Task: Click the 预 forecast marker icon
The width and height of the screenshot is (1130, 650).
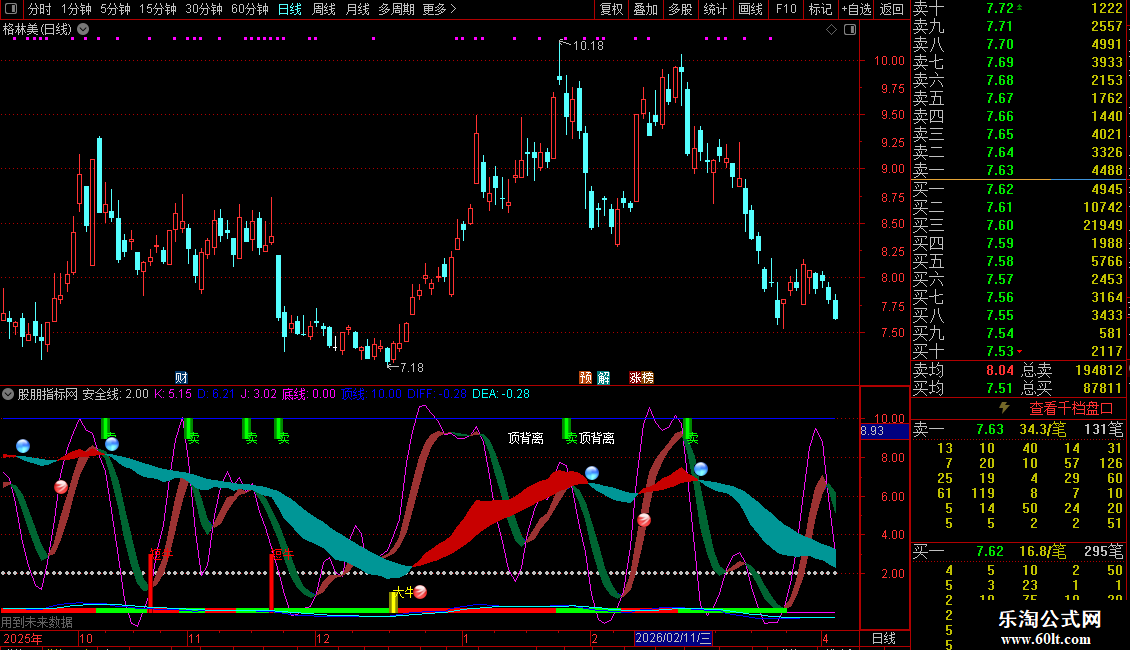Action: [x=585, y=377]
